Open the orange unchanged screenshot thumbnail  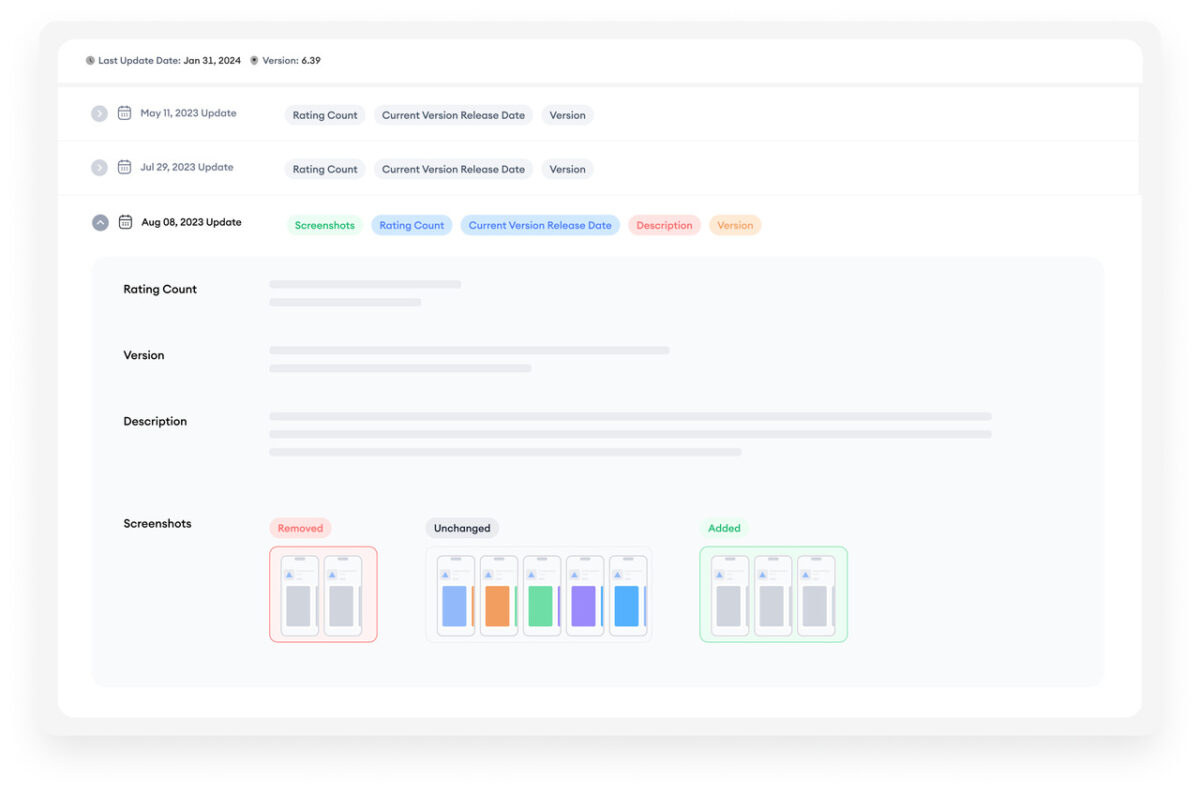click(499, 596)
